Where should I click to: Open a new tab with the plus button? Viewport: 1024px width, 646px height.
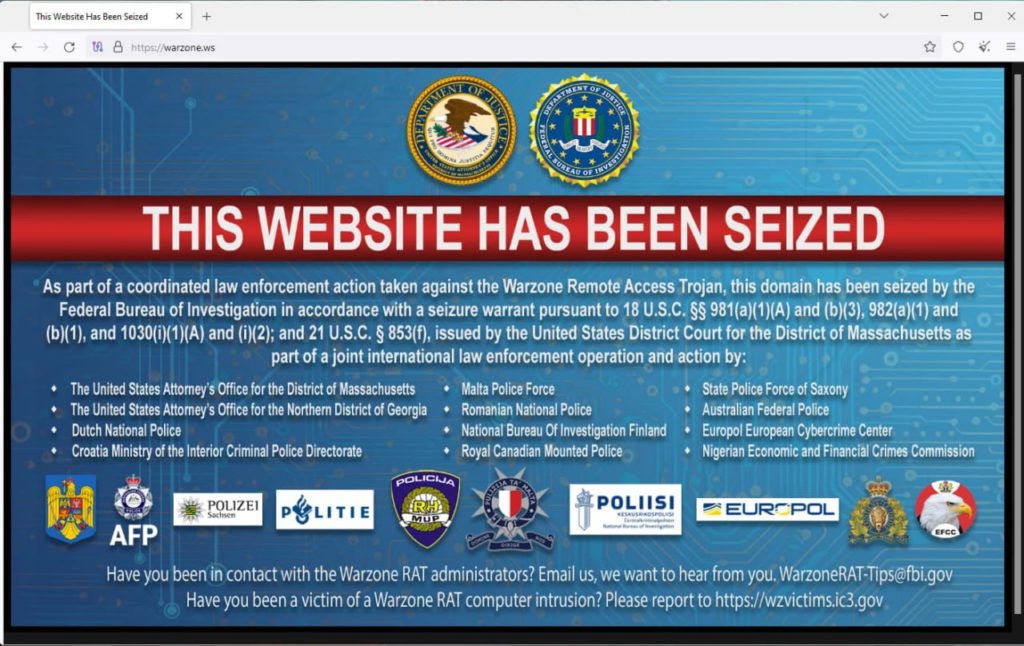(206, 16)
